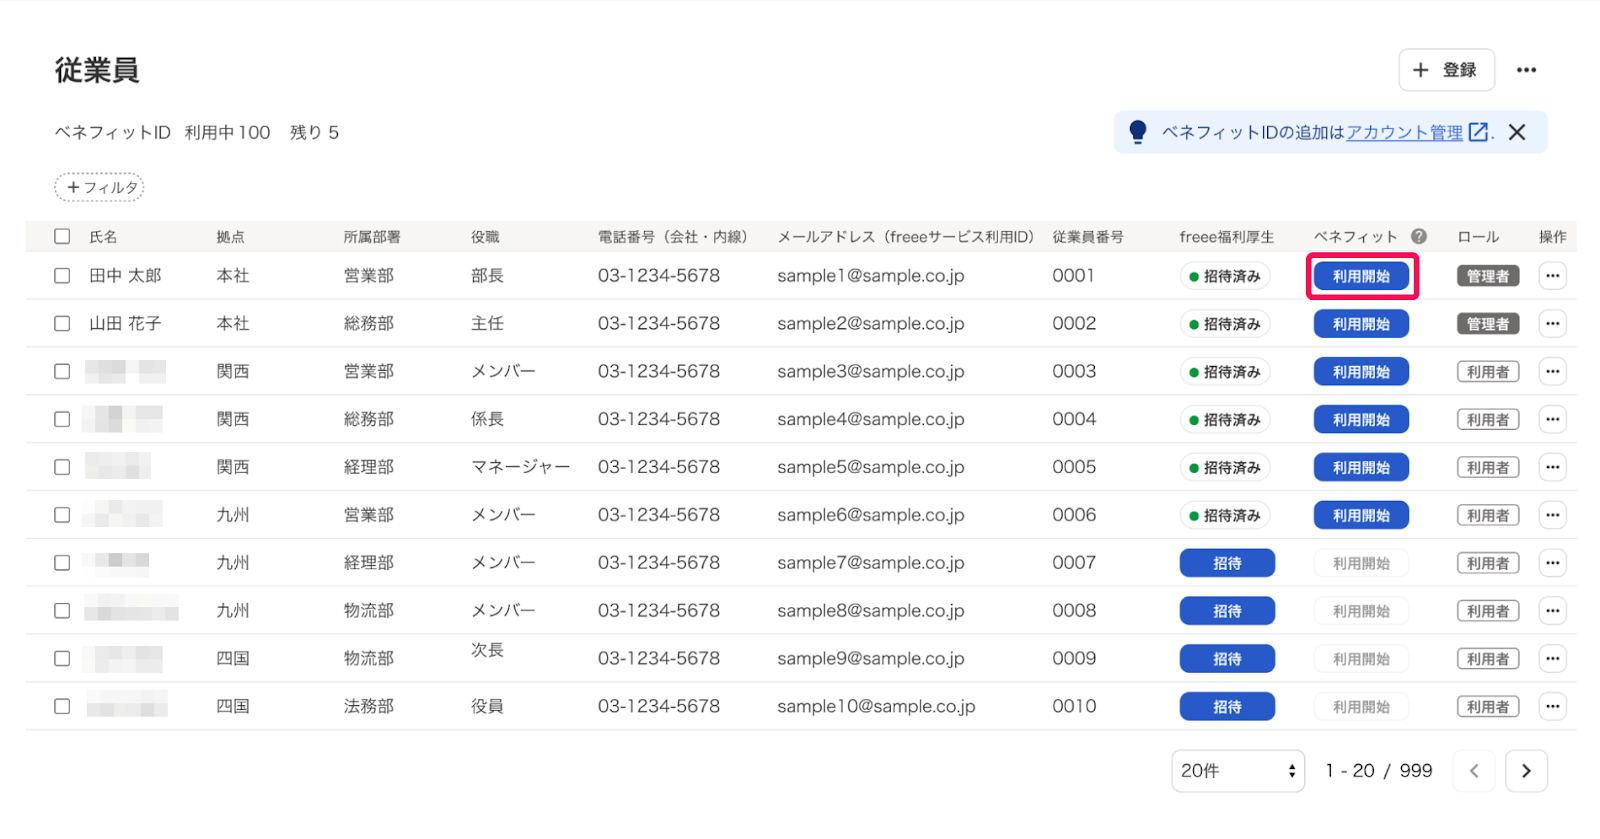This screenshot has width=1600, height=839.
Task: Open row actions menu for employee 0005
Action: coord(1552,468)
